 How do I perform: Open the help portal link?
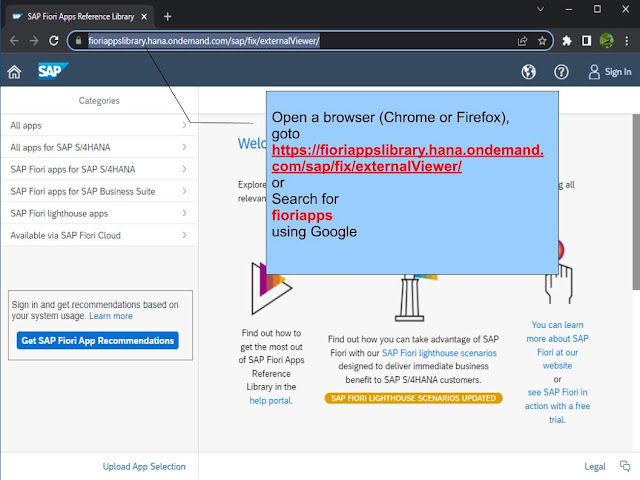(271, 400)
